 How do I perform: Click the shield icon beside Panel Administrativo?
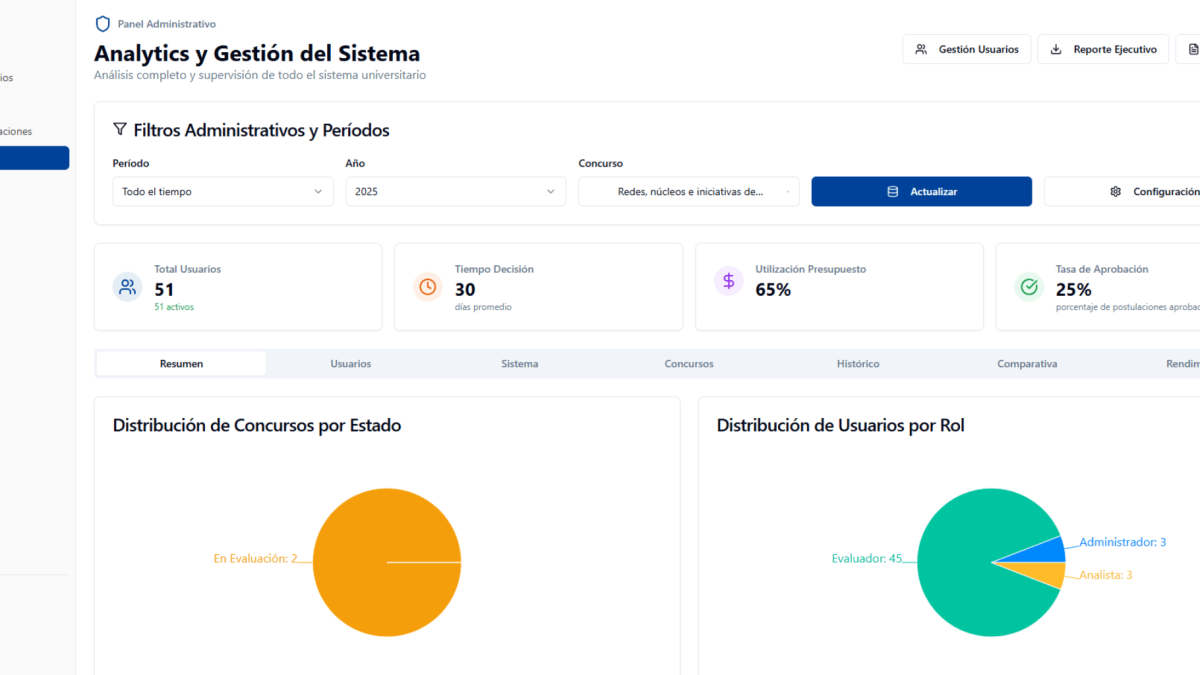pyautogui.click(x=102, y=24)
